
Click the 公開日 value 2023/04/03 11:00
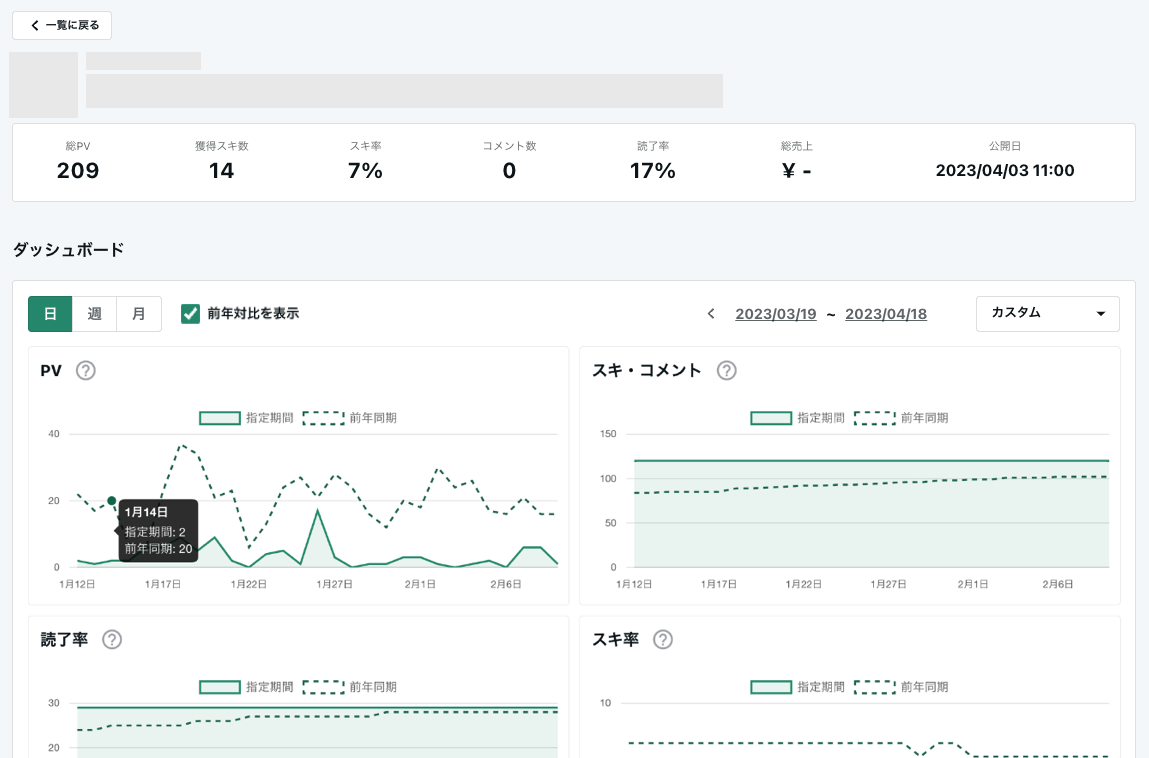pos(1005,171)
